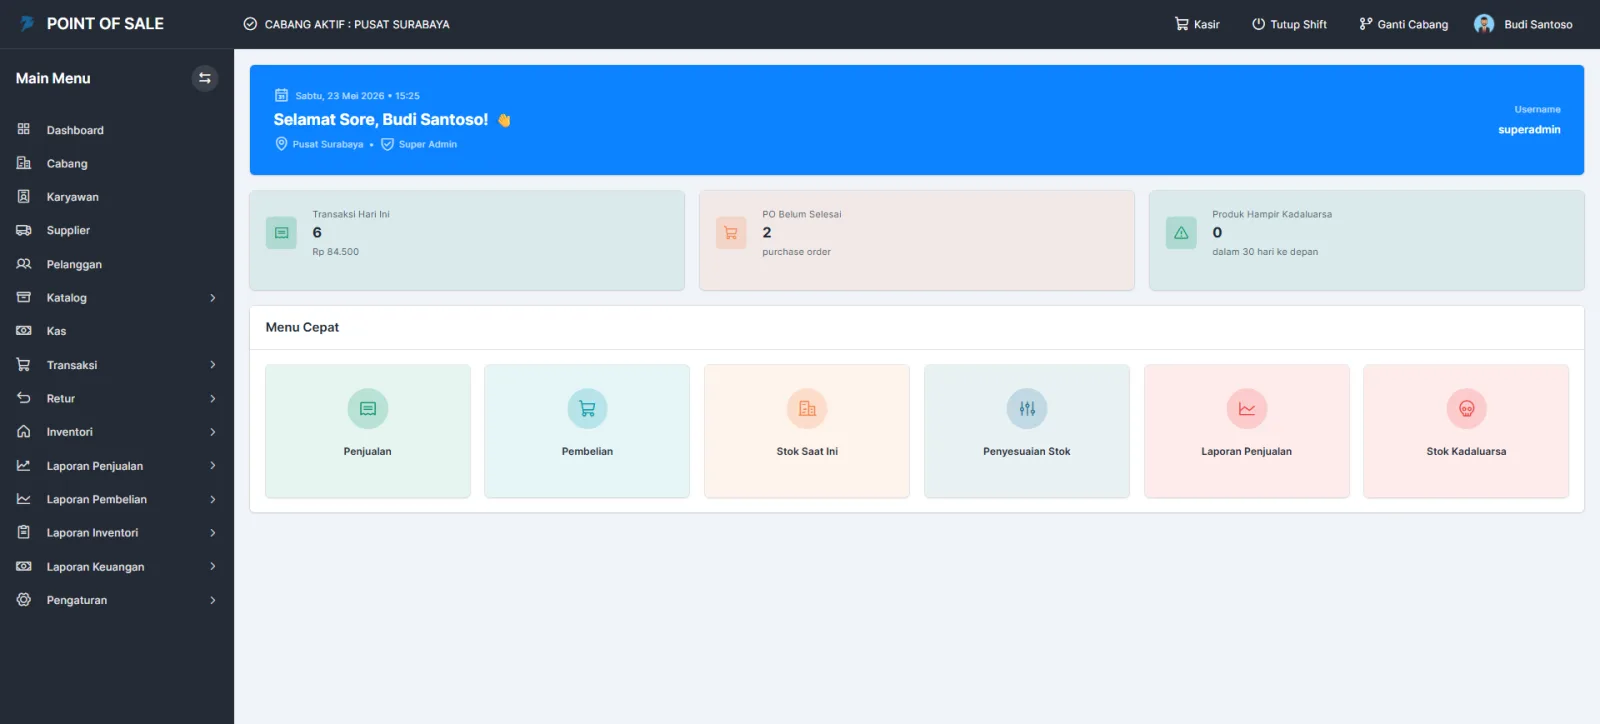Click the 'Rp 84.500' transaction amount
This screenshot has height=724, width=1600.
pyautogui.click(x=335, y=252)
